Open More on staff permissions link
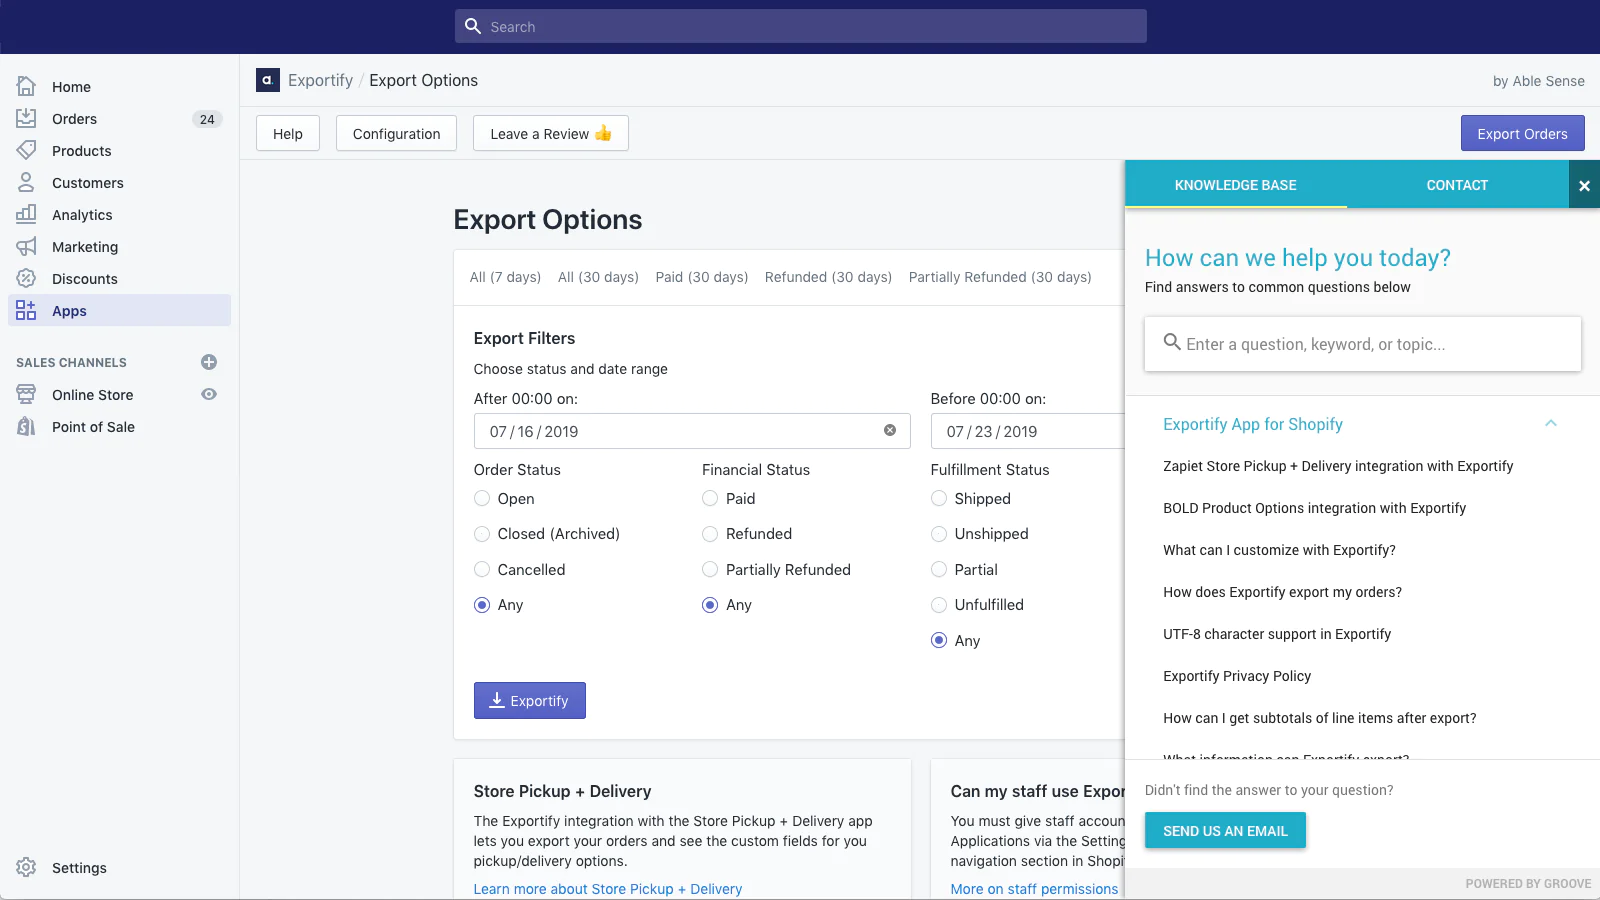 coord(1034,889)
